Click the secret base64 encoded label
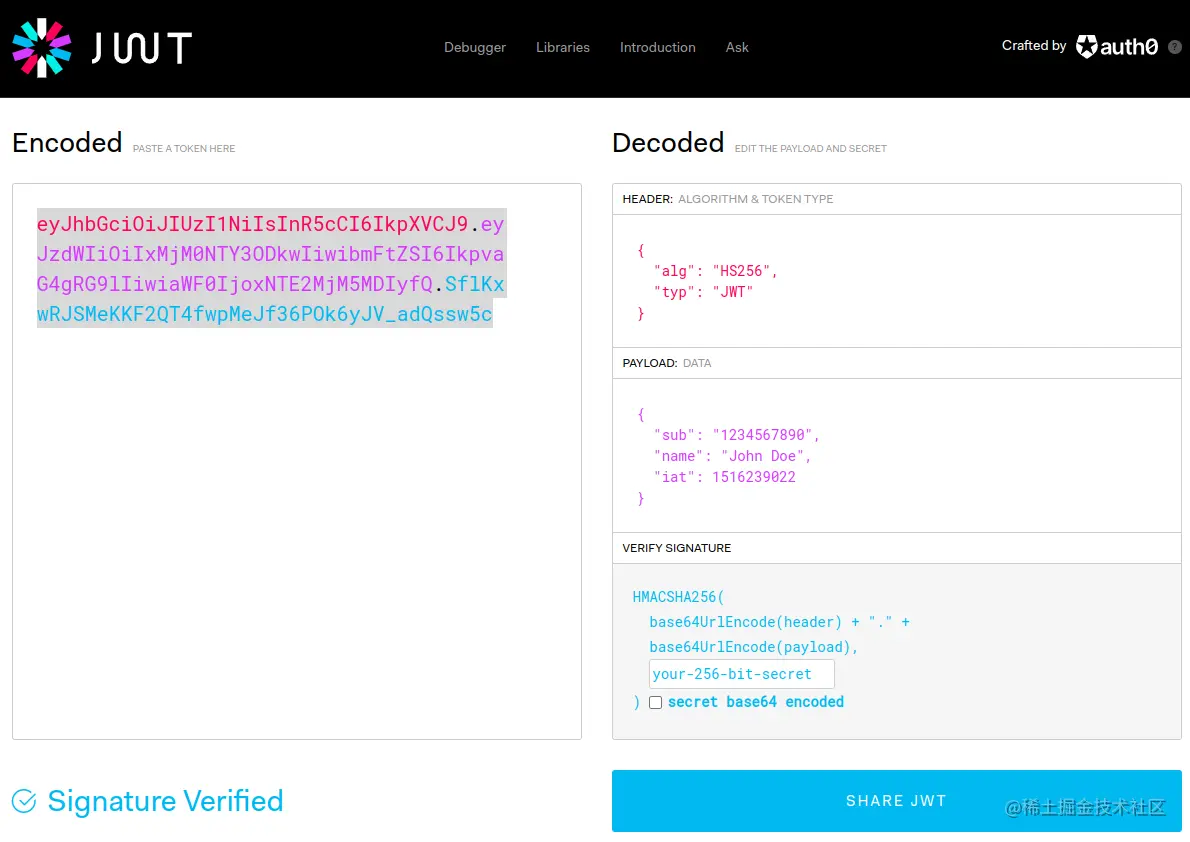 click(x=755, y=702)
